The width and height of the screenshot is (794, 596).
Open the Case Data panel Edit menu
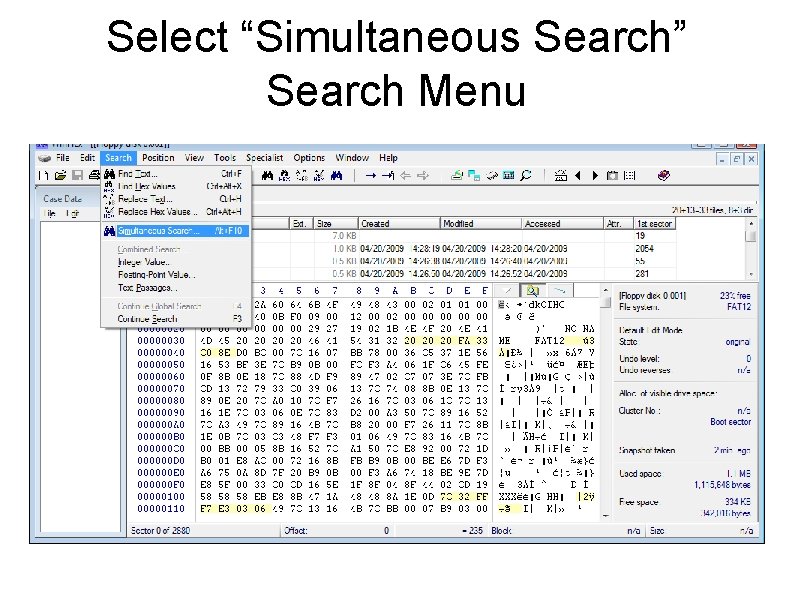[72, 214]
